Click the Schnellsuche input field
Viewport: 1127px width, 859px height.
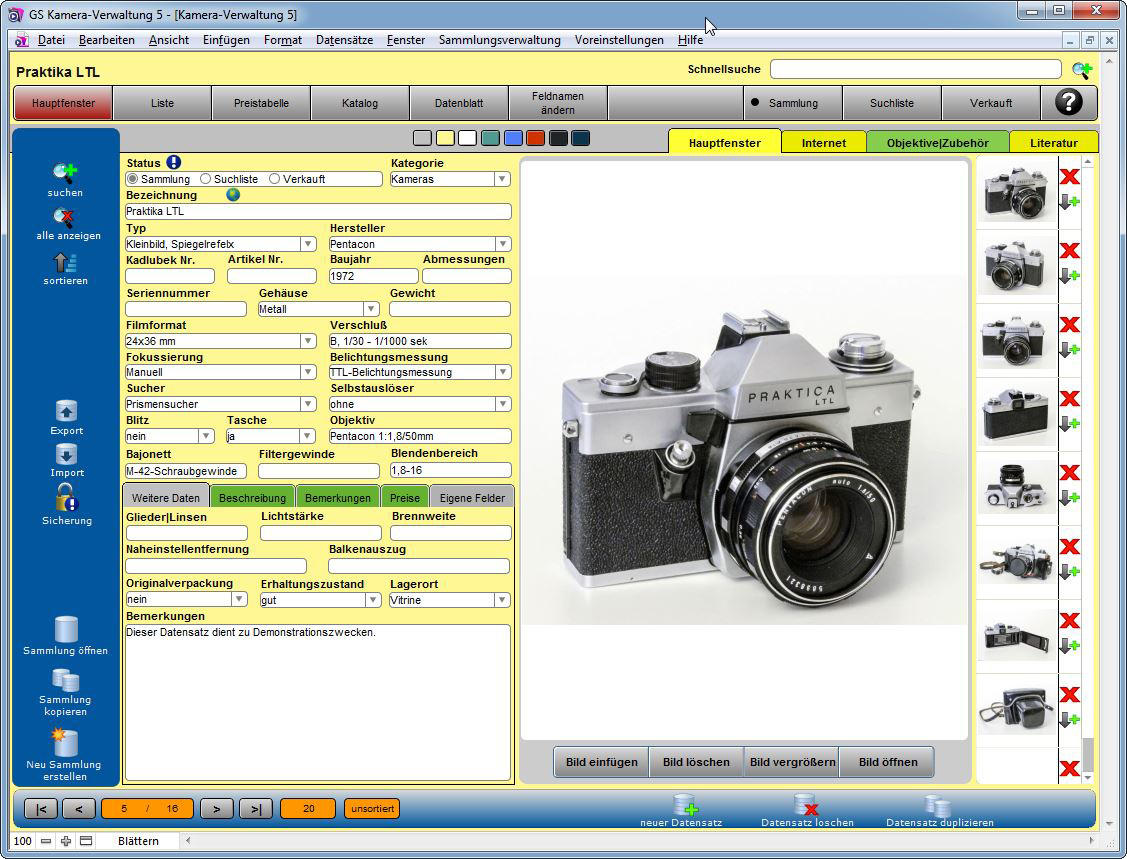pyautogui.click(x=915, y=69)
